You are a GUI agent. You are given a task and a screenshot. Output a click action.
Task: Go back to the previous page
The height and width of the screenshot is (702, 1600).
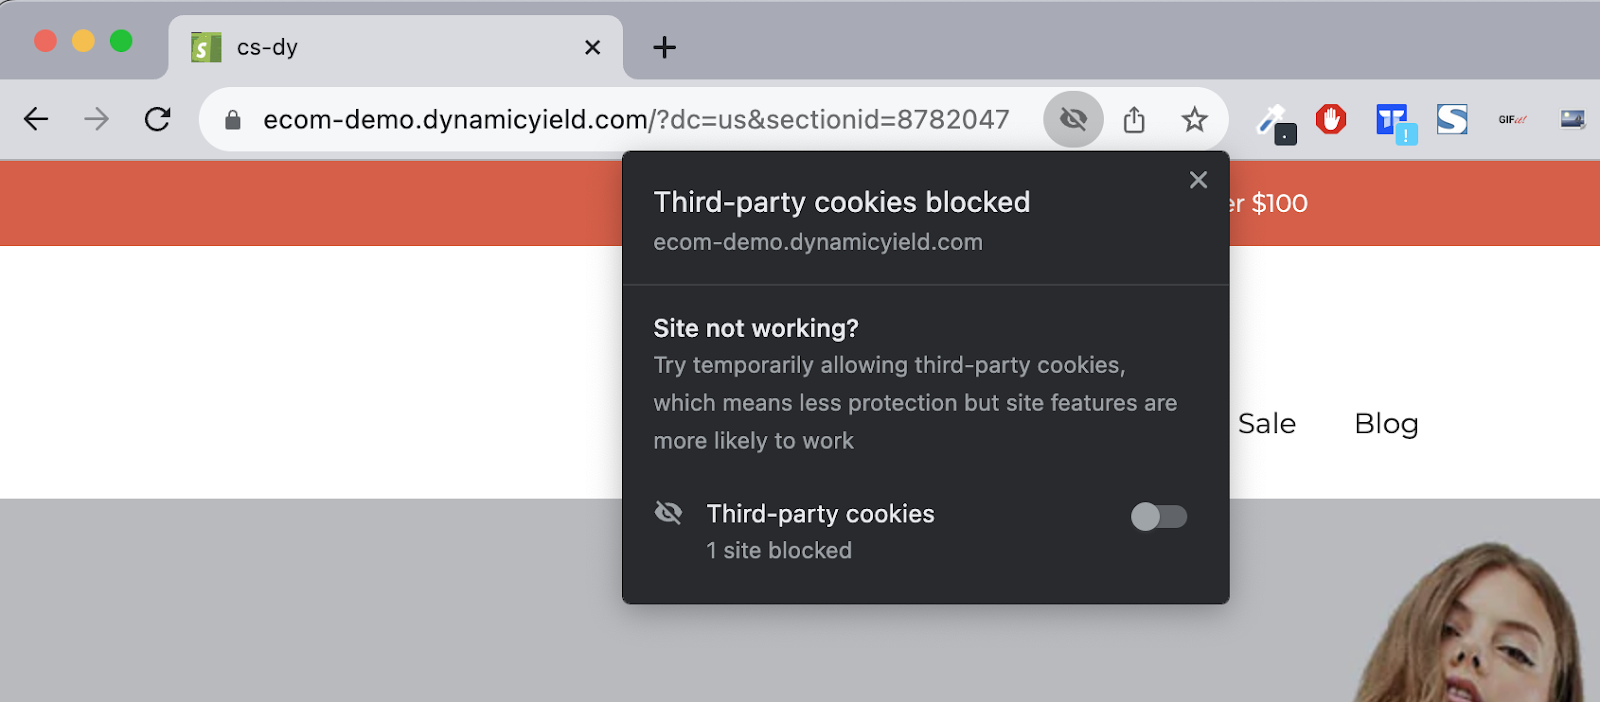(36, 120)
